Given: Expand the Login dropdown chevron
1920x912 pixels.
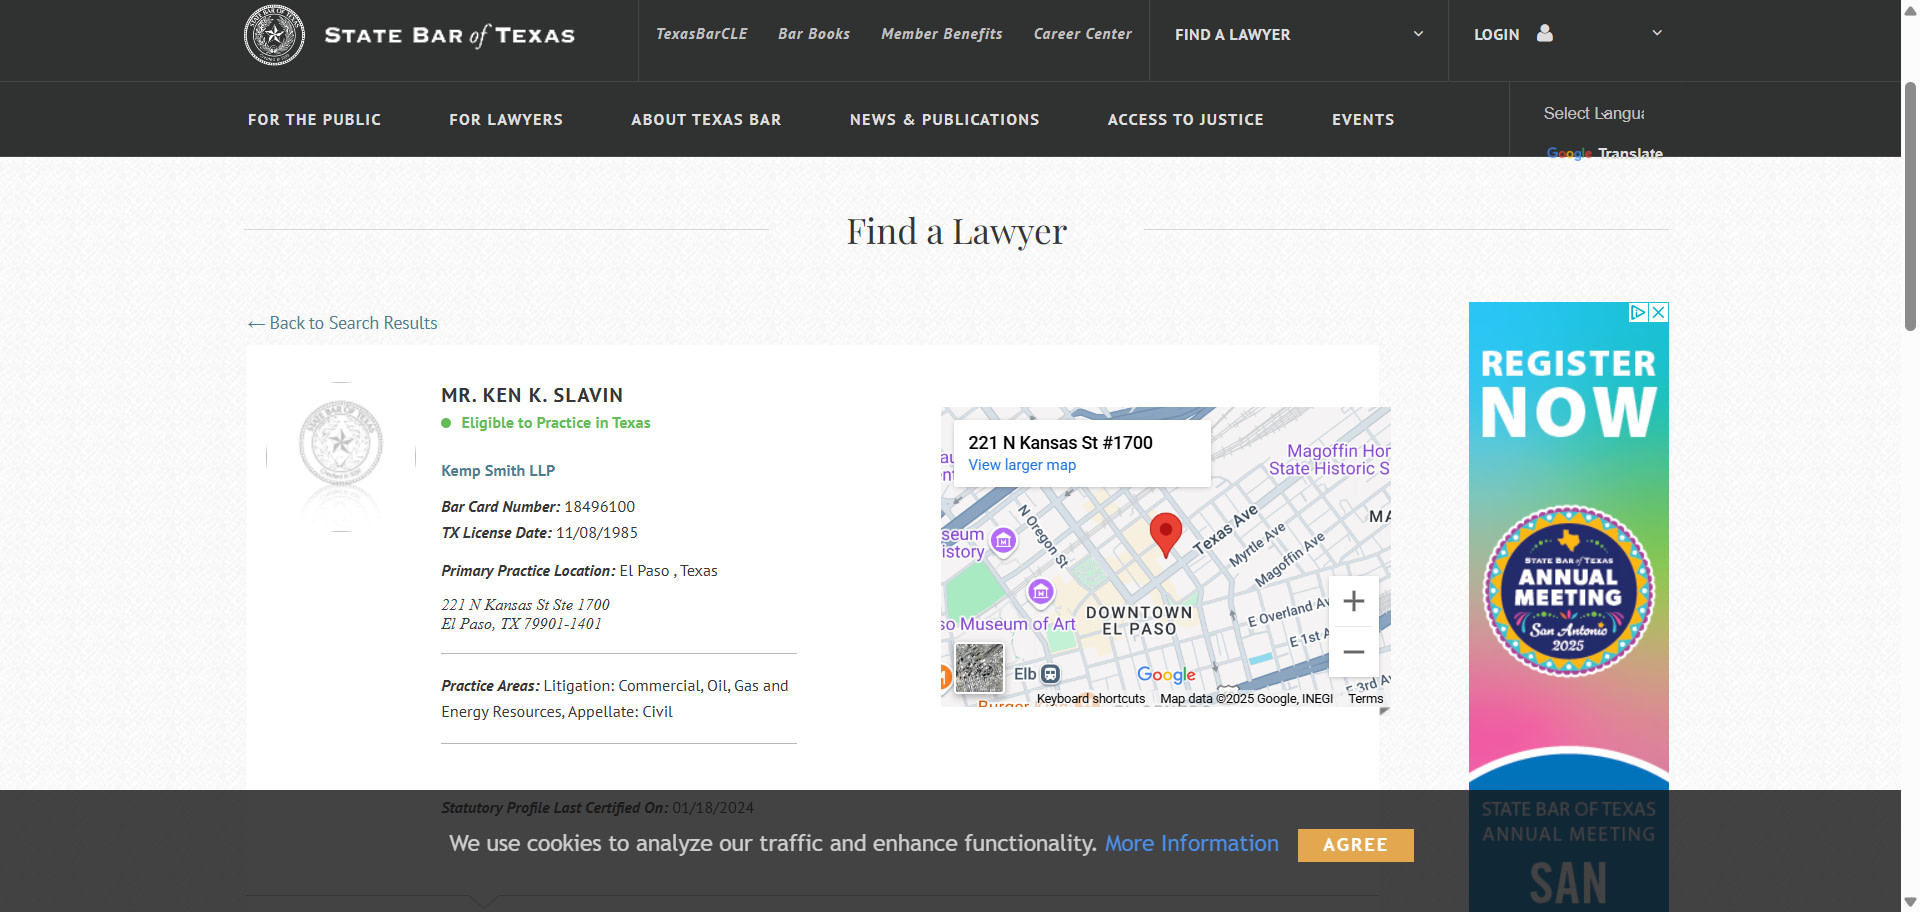Looking at the screenshot, I should tap(1657, 33).
